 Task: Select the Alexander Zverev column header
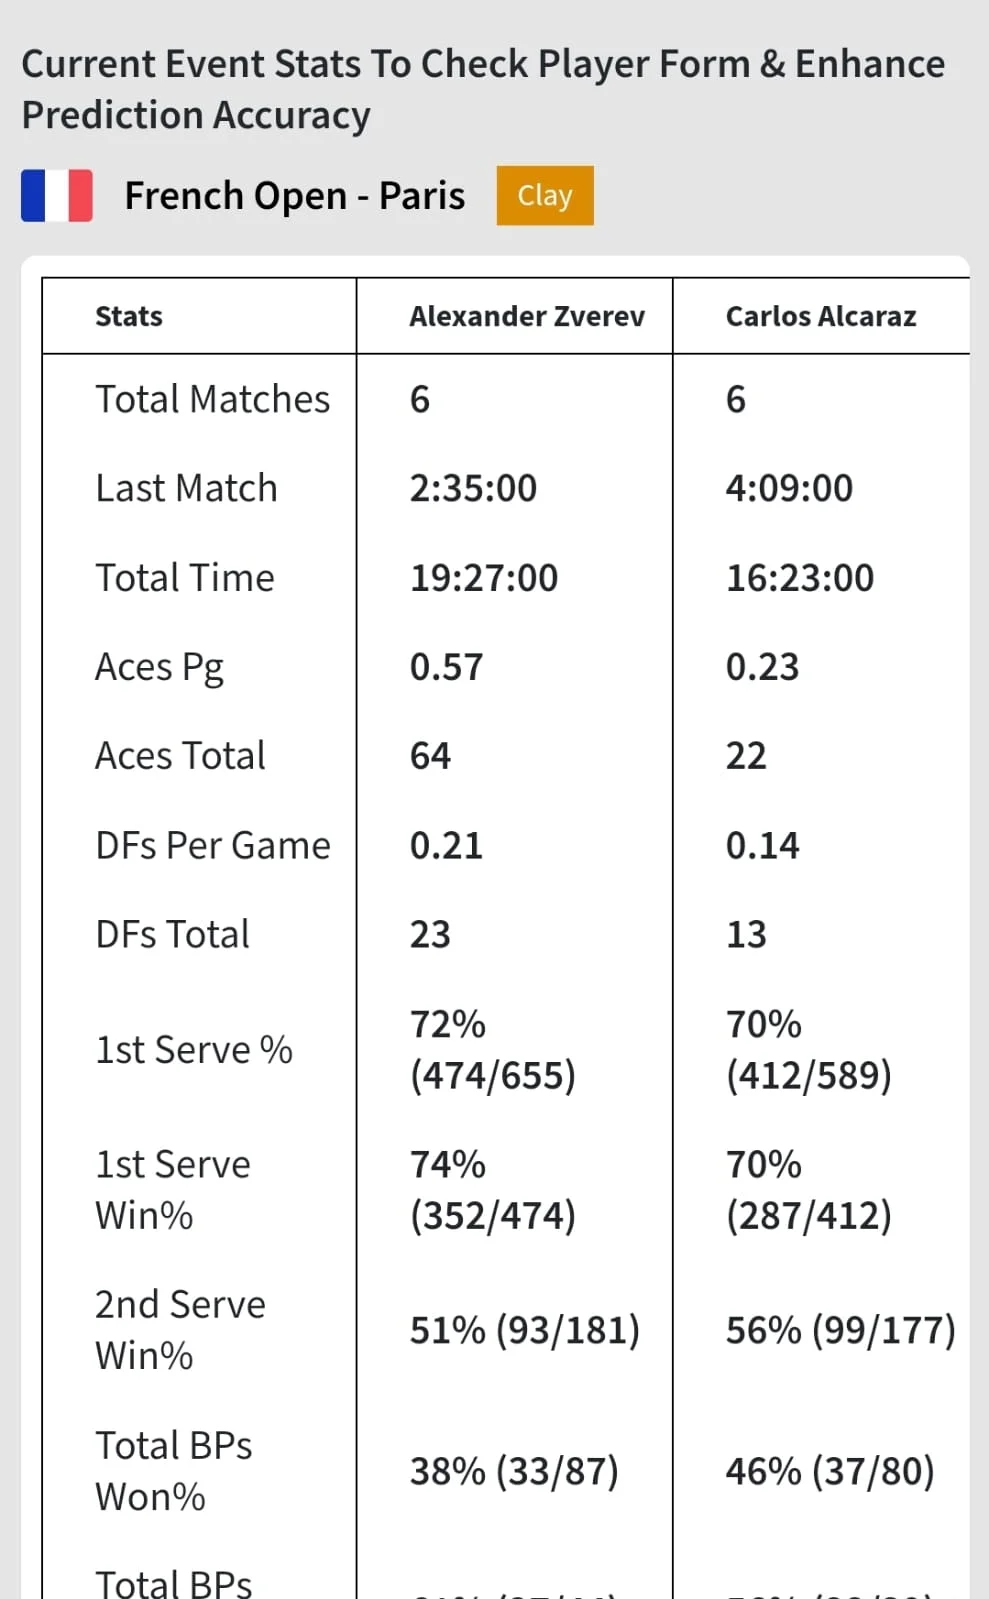[x=527, y=316]
